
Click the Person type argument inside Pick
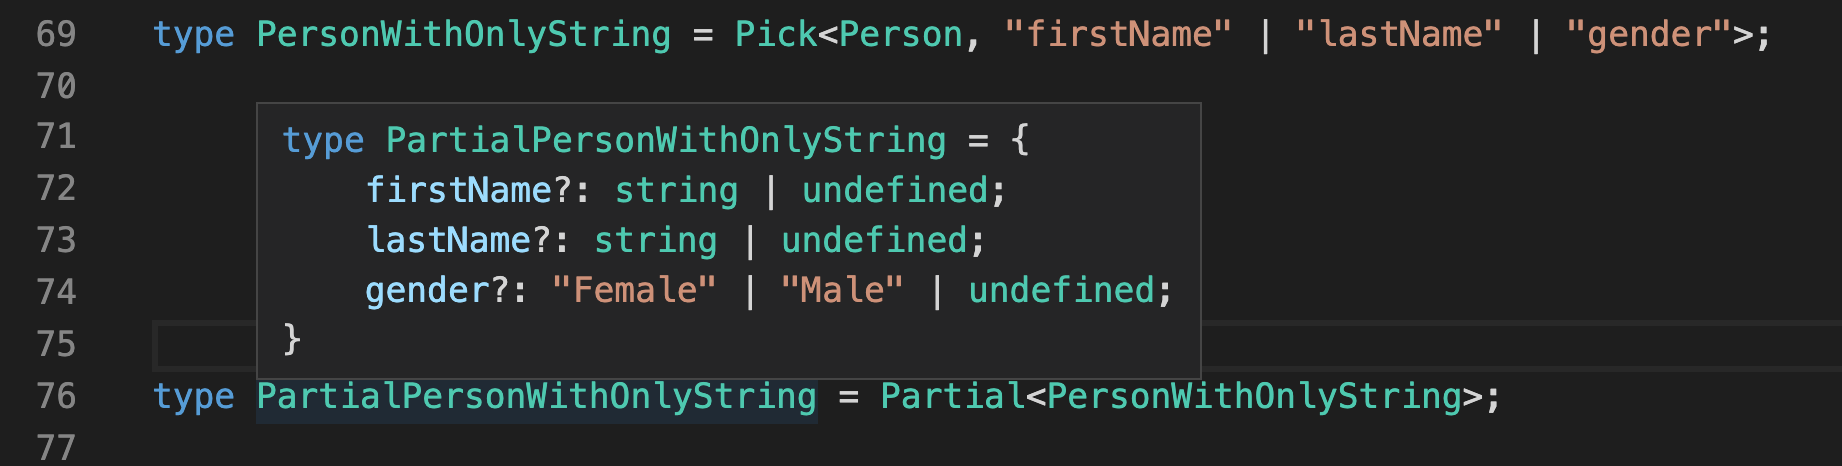(900, 34)
